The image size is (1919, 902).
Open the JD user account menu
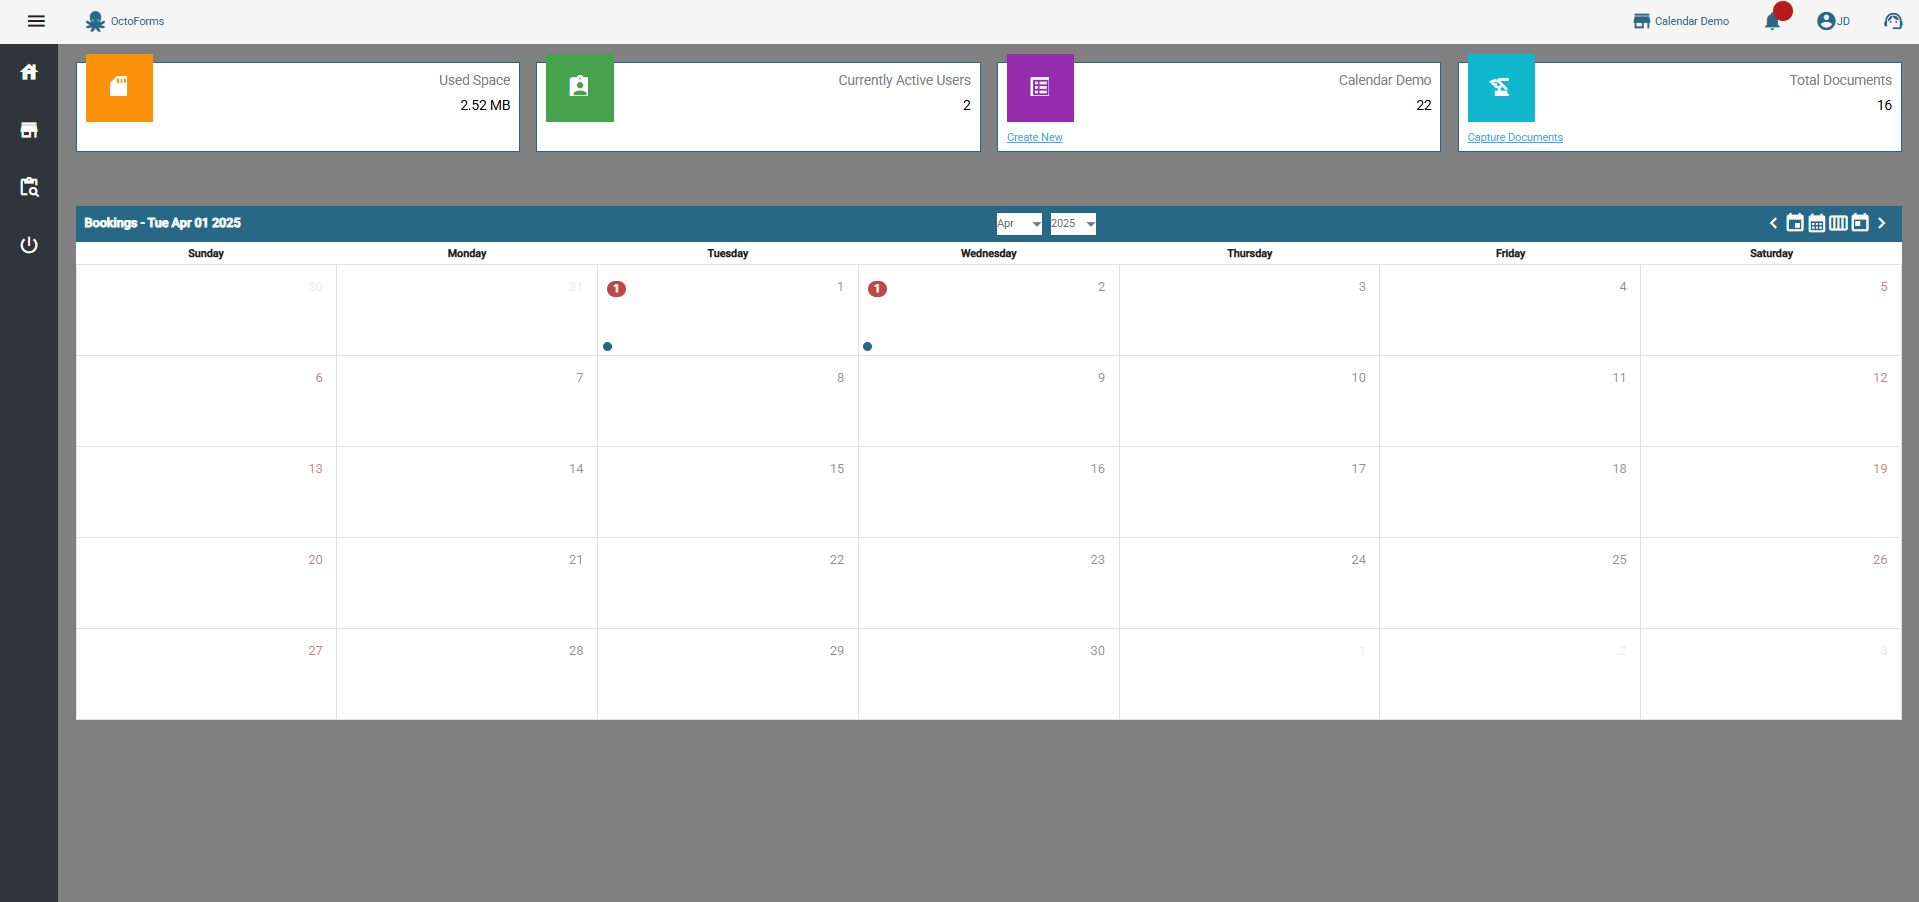coord(1833,21)
